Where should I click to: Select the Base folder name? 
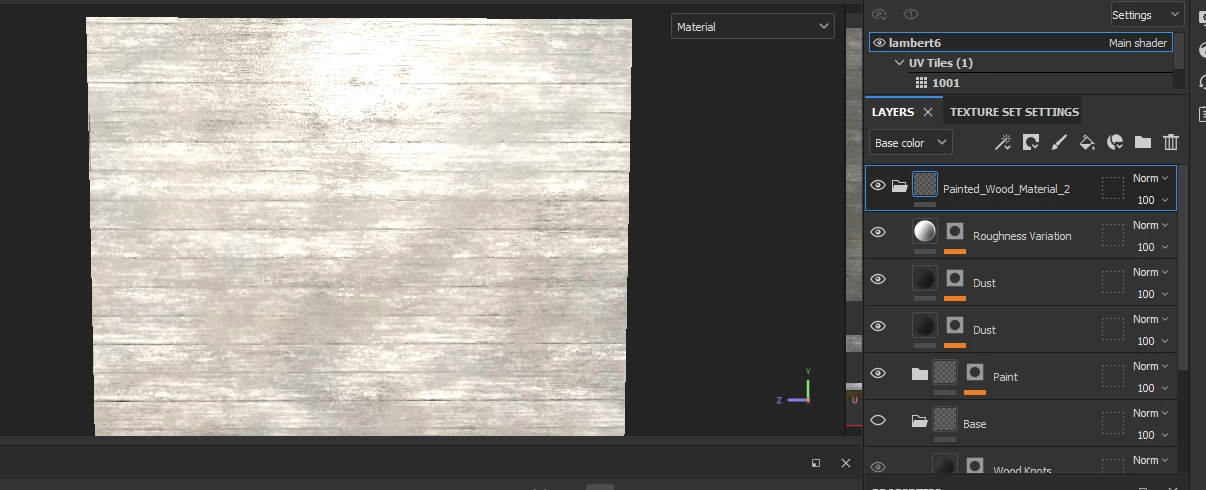[x=974, y=424]
